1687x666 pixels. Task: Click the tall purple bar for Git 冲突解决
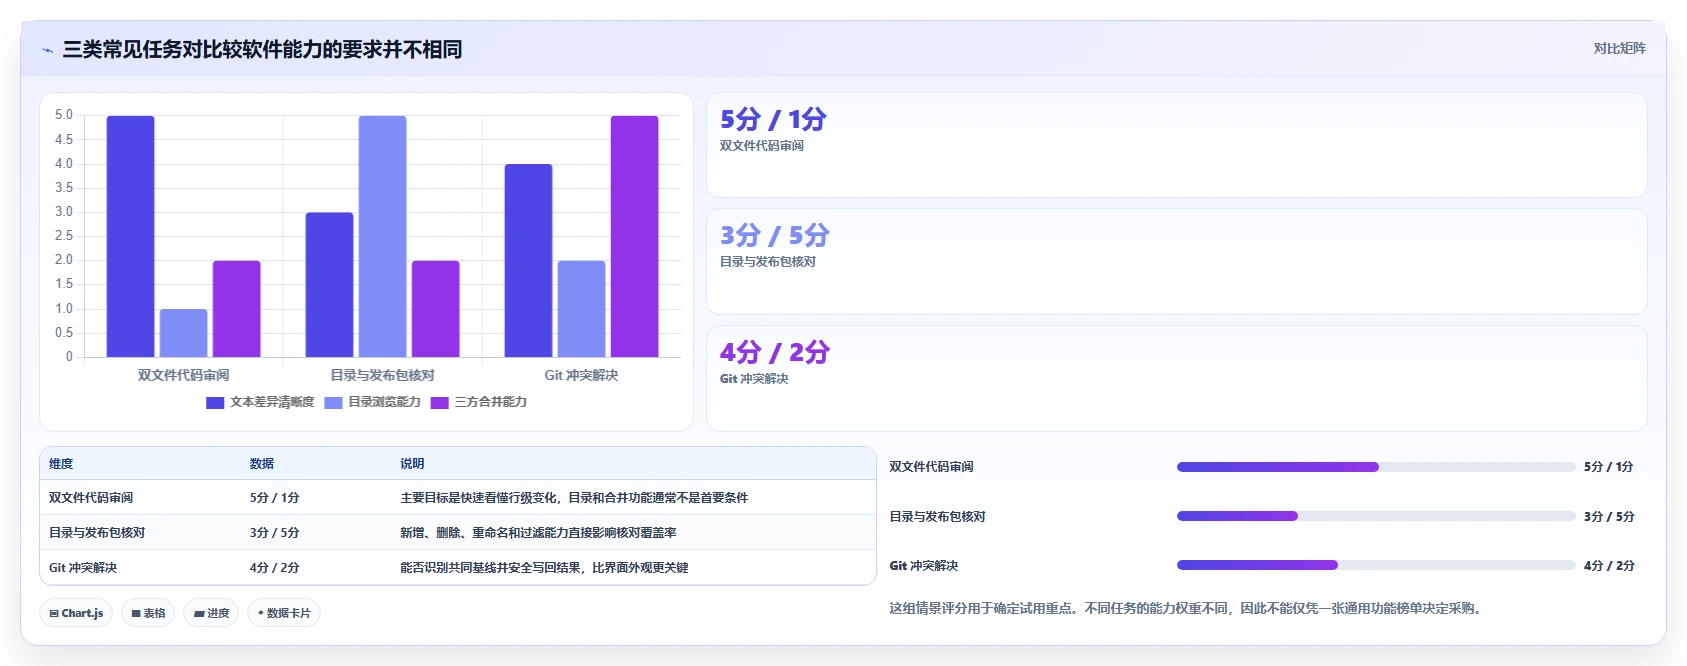click(634, 236)
